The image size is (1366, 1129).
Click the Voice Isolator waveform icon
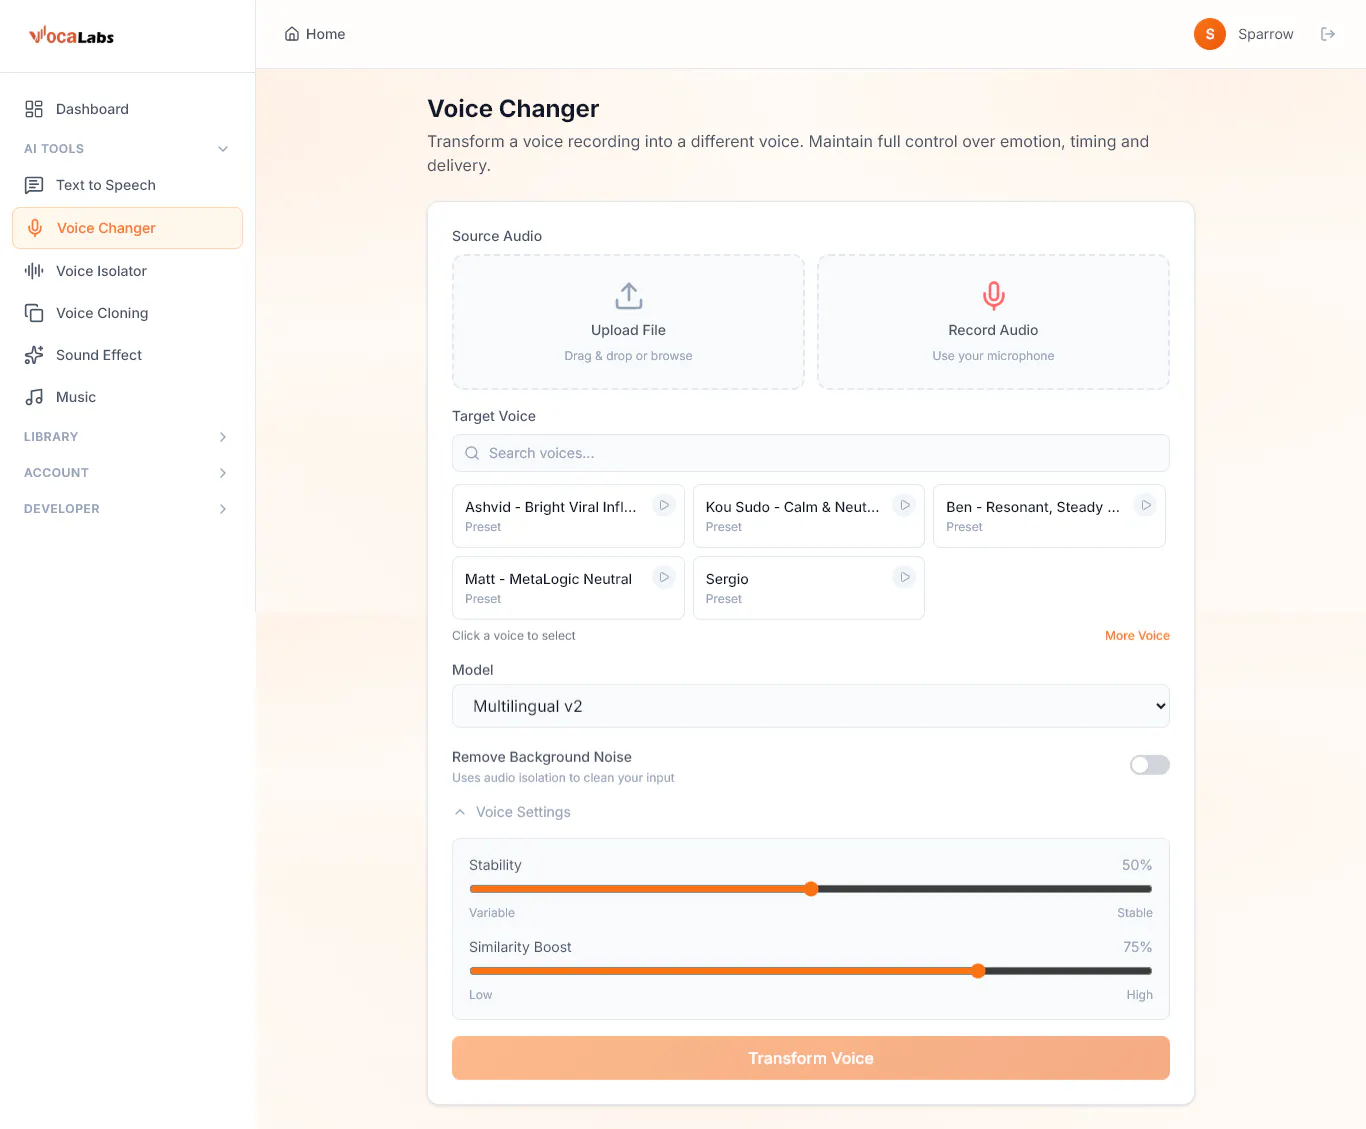point(34,271)
